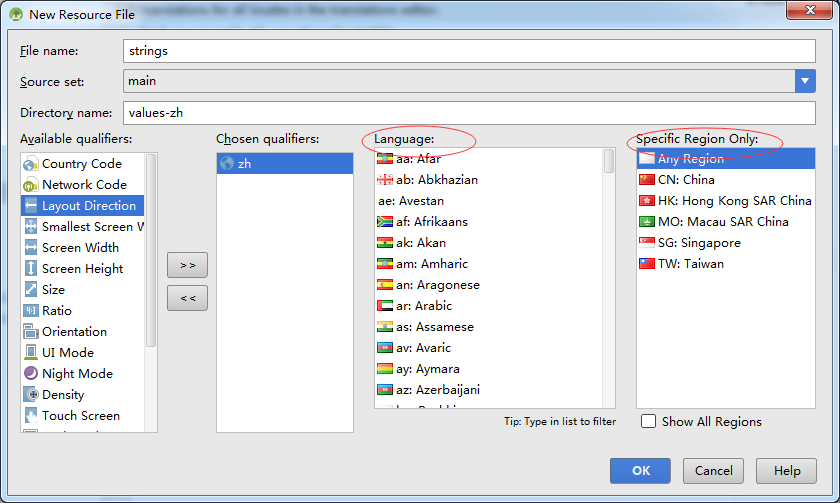Viewport: 840px width, 503px height.
Task: Select the Orientation qualifier icon
Action: 30,332
